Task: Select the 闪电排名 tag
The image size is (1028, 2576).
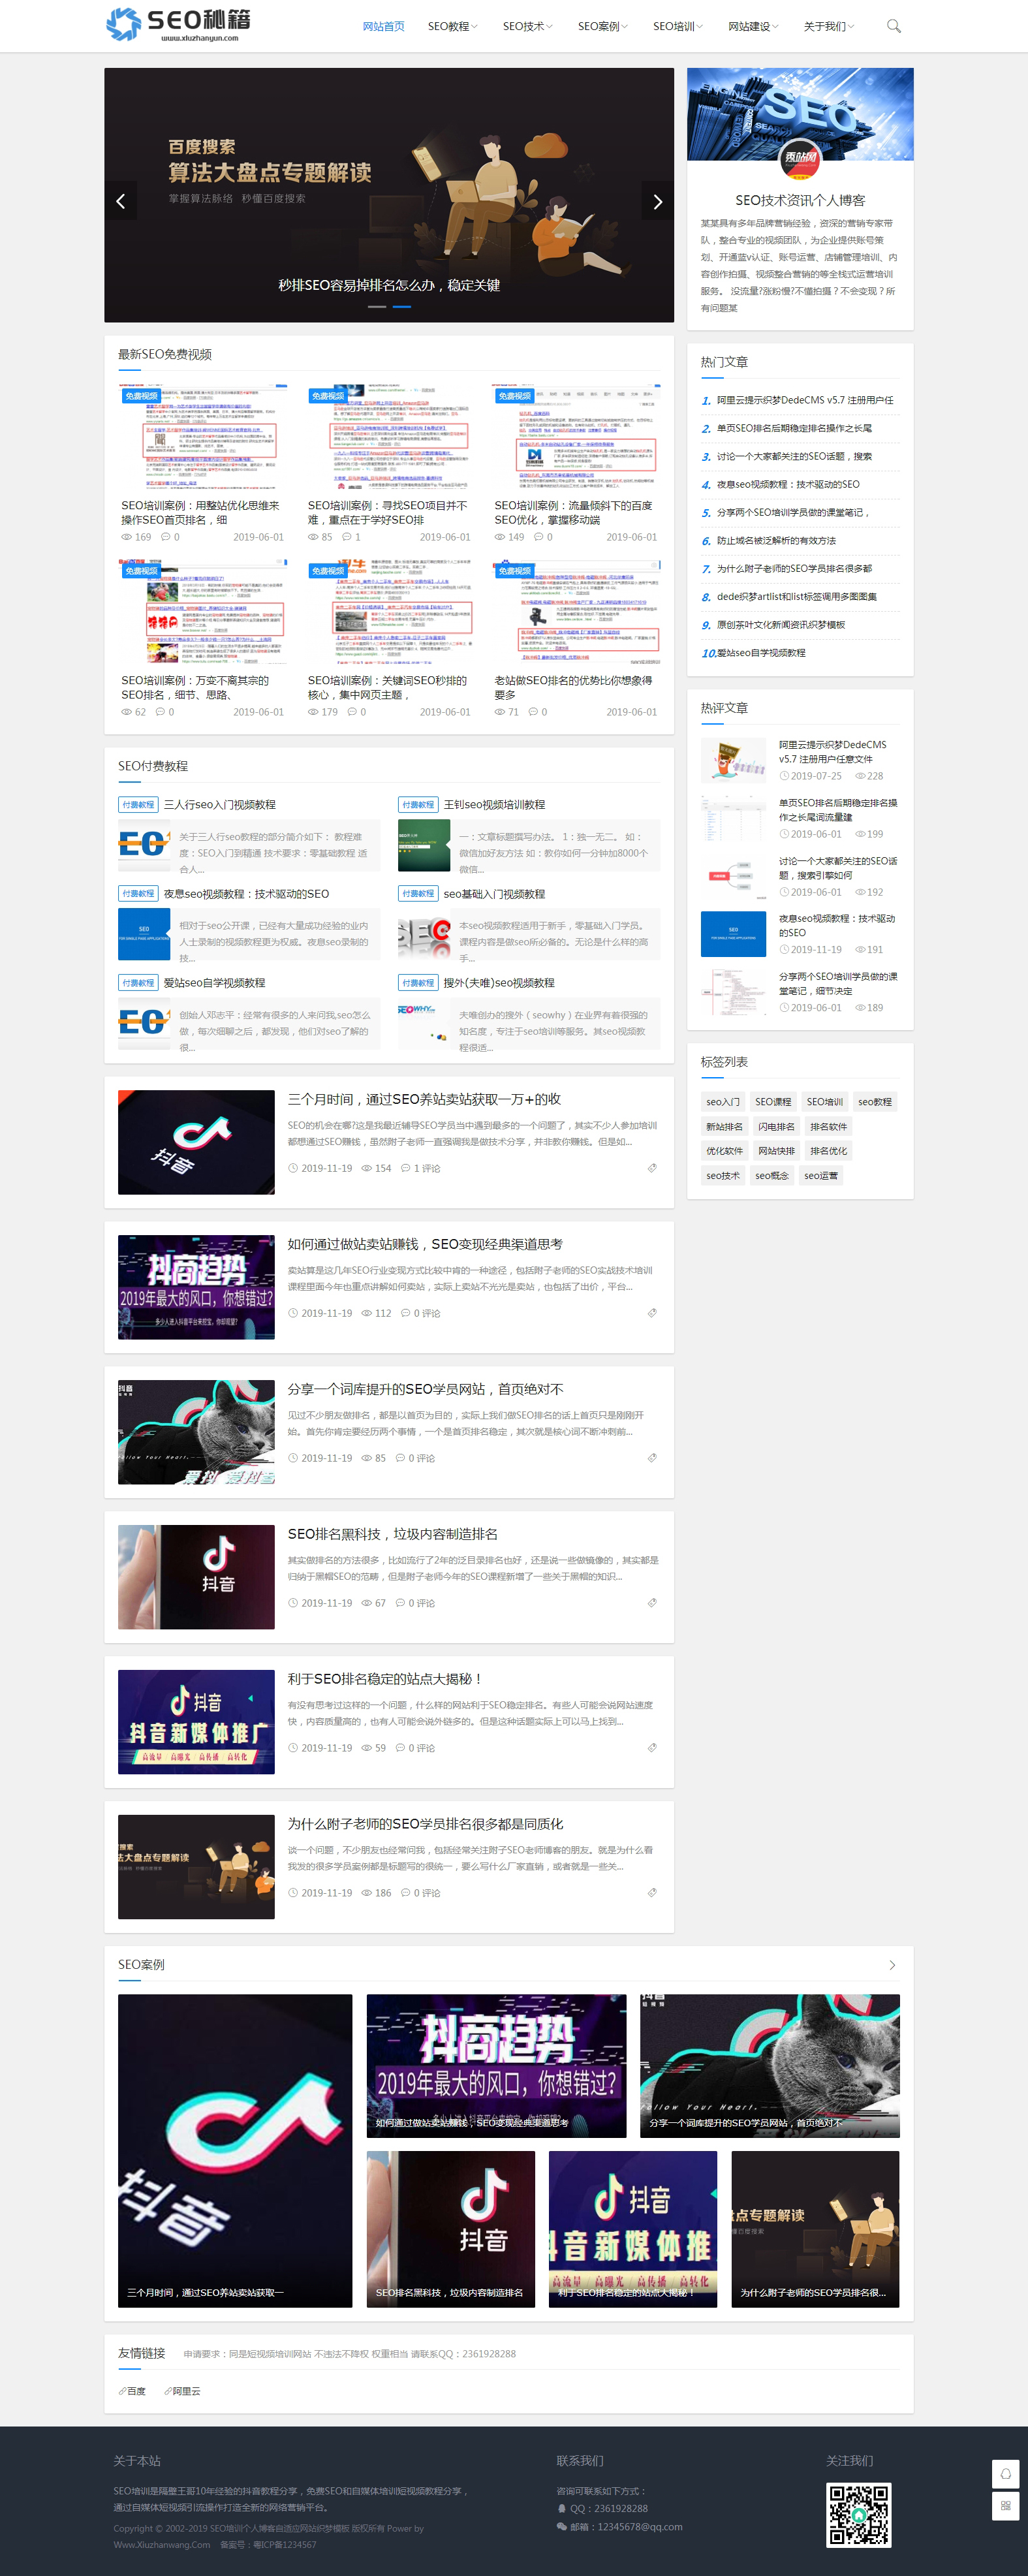Action: [776, 1126]
